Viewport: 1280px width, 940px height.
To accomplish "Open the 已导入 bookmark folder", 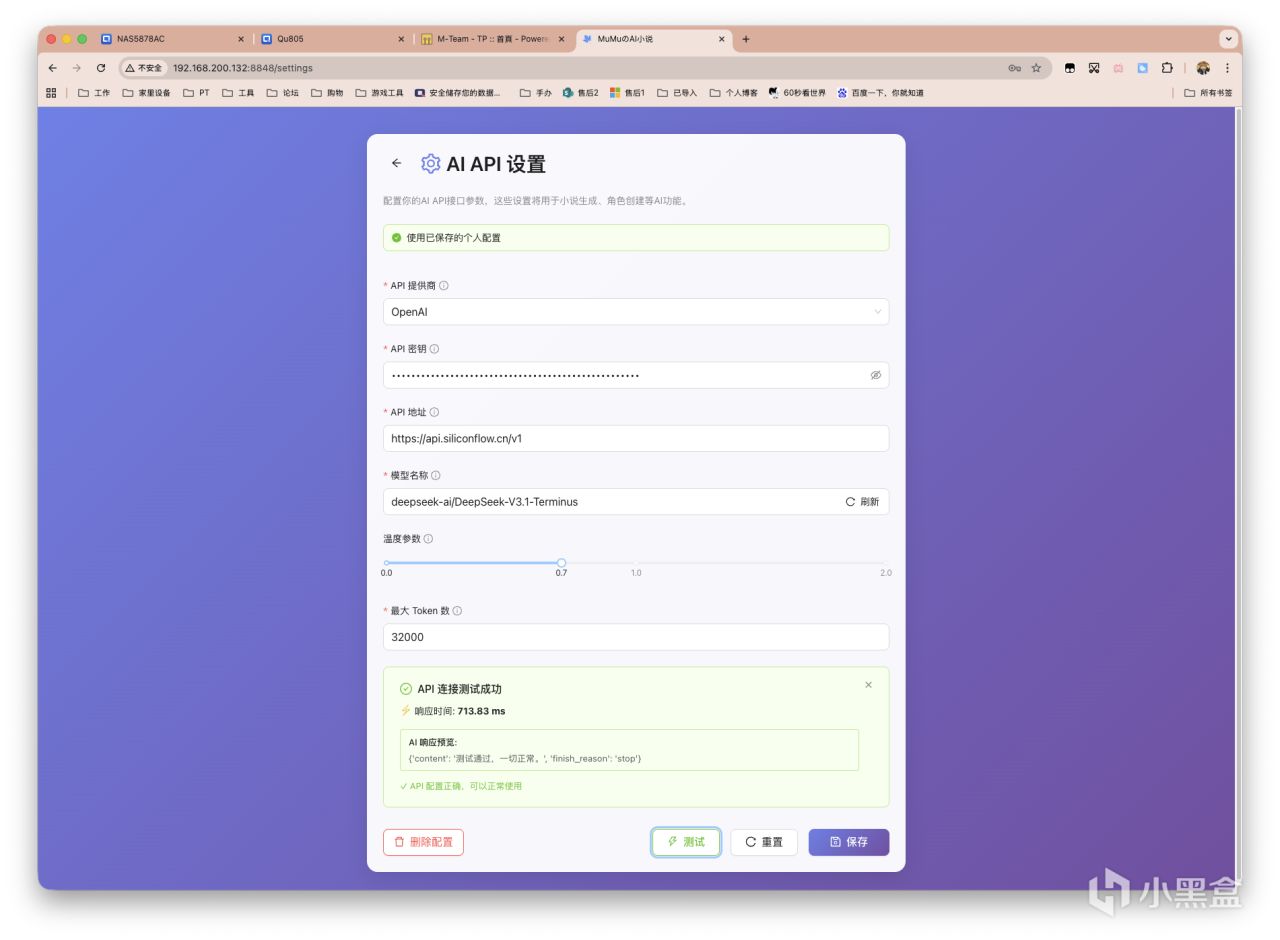I will [677, 93].
